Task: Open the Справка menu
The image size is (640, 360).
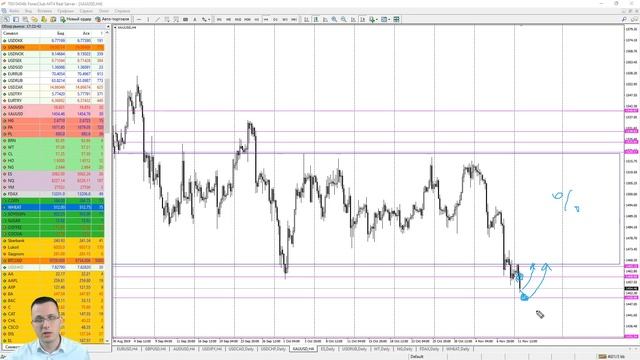Action: pyautogui.click(x=122, y=11)
